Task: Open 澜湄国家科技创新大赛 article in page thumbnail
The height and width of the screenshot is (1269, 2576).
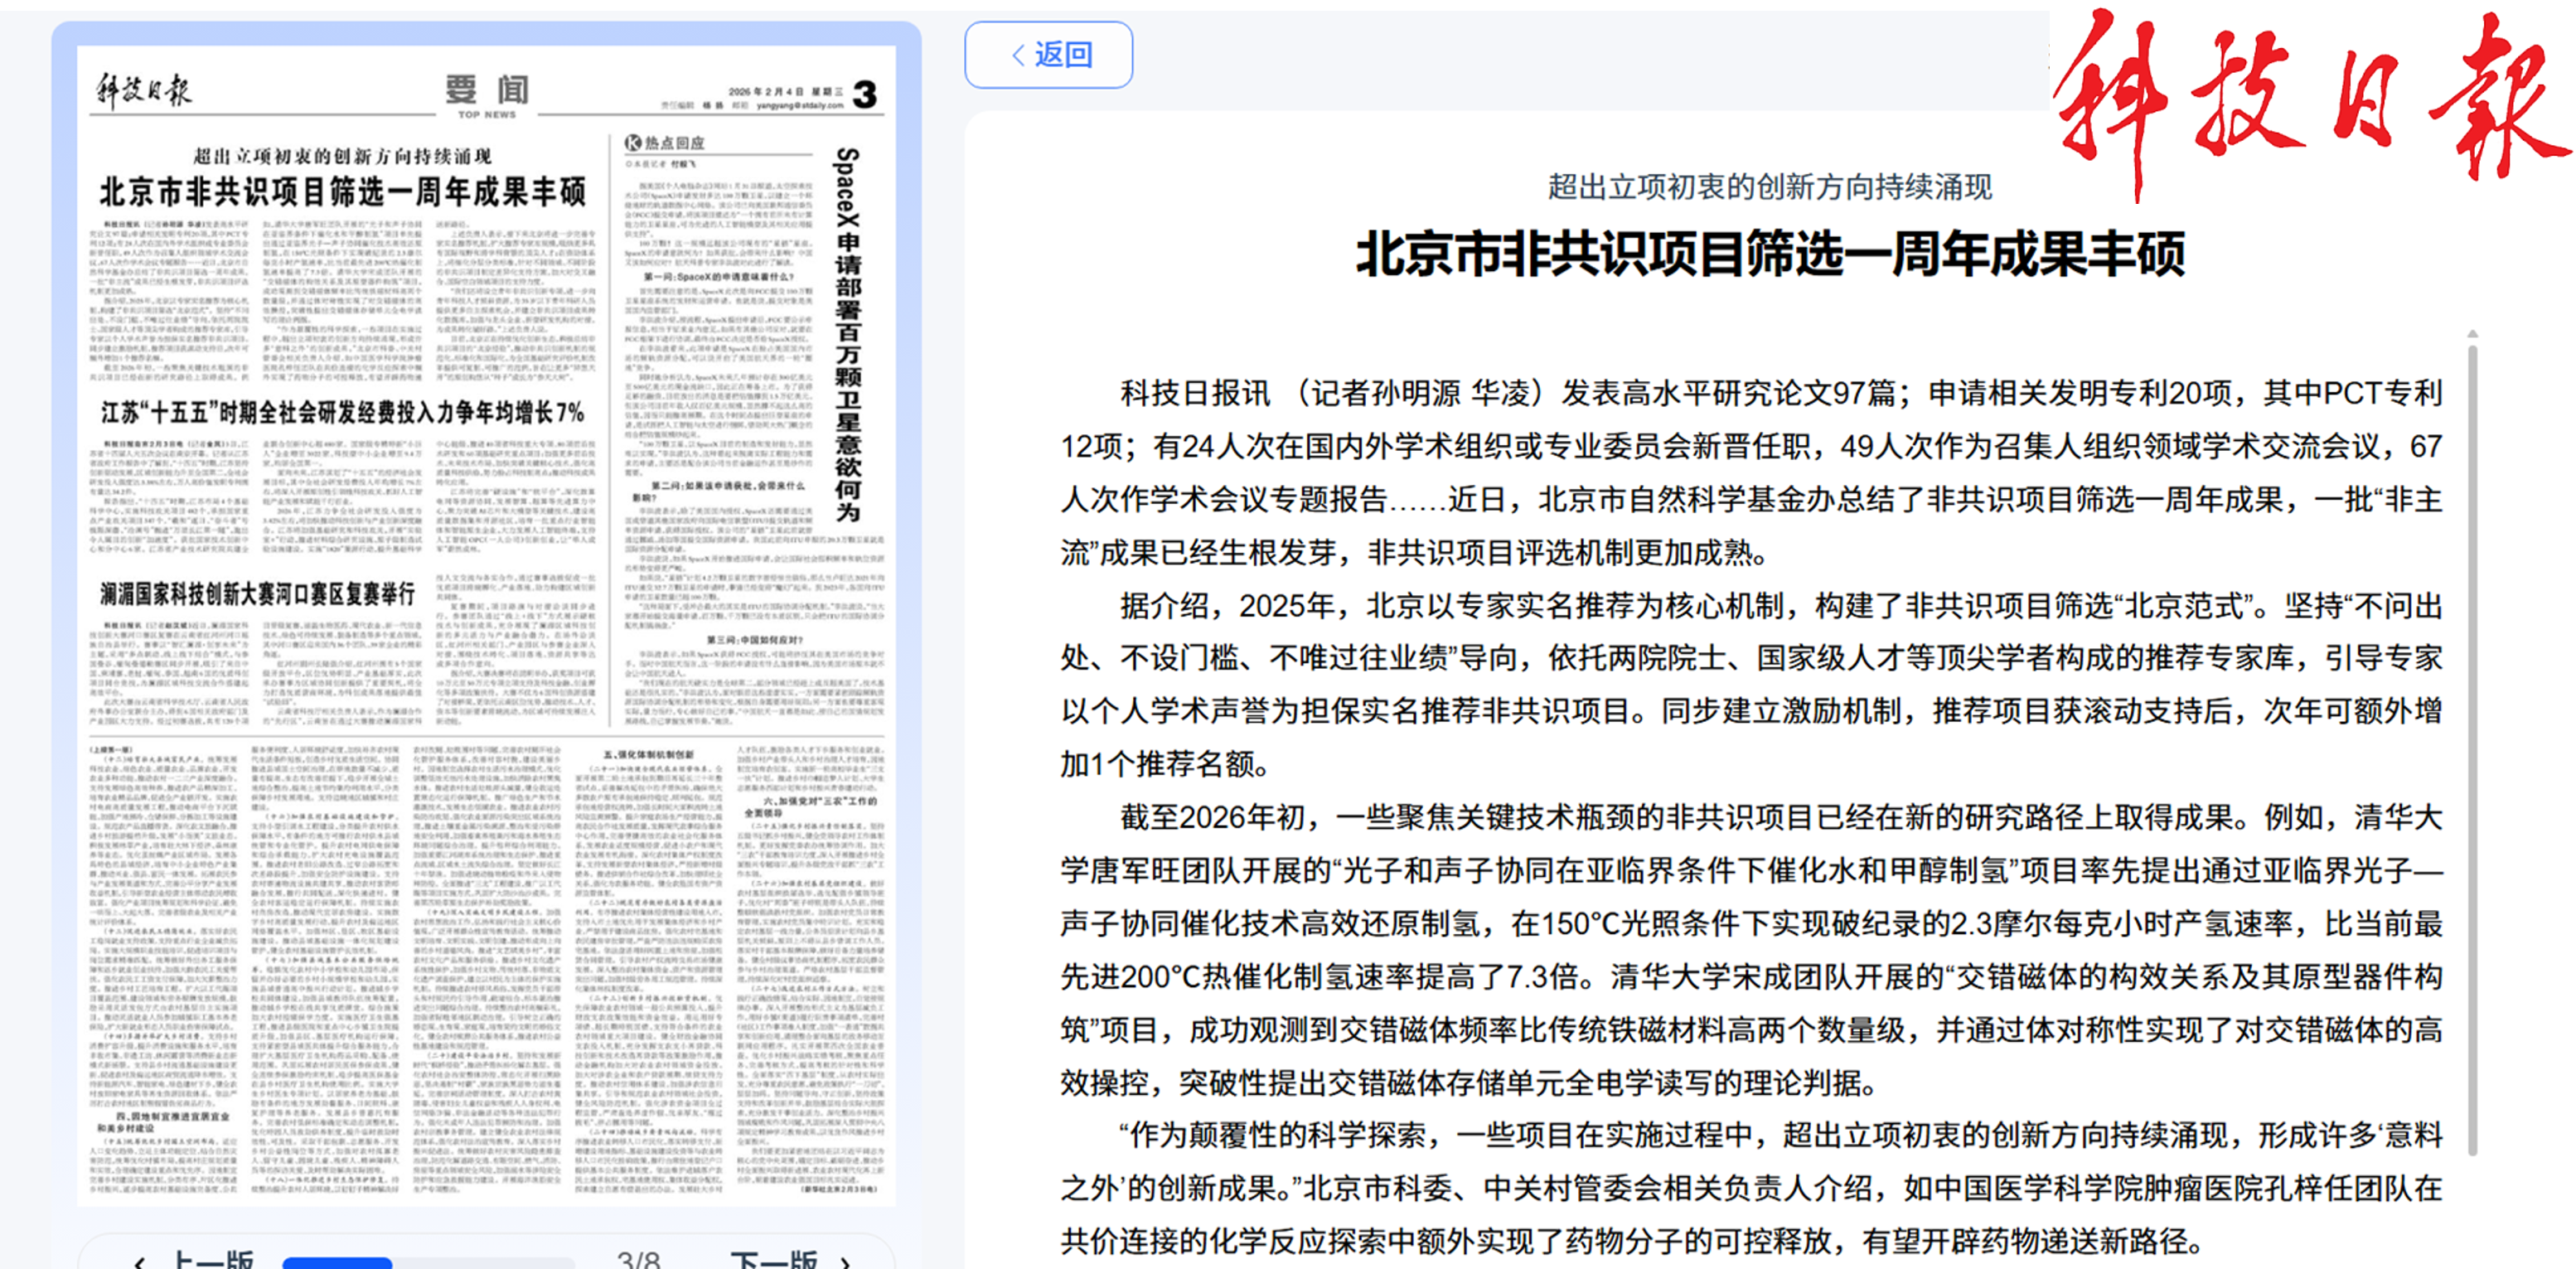Action: [257, 594]
